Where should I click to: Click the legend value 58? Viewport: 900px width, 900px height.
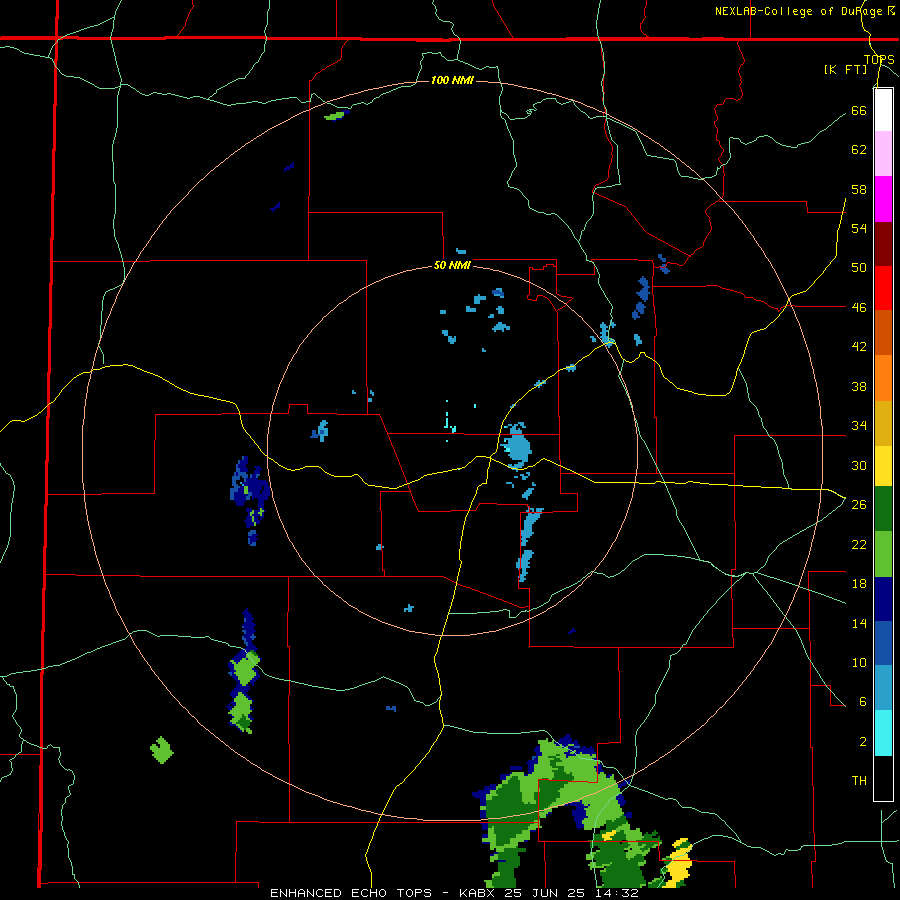click(859, 189)
